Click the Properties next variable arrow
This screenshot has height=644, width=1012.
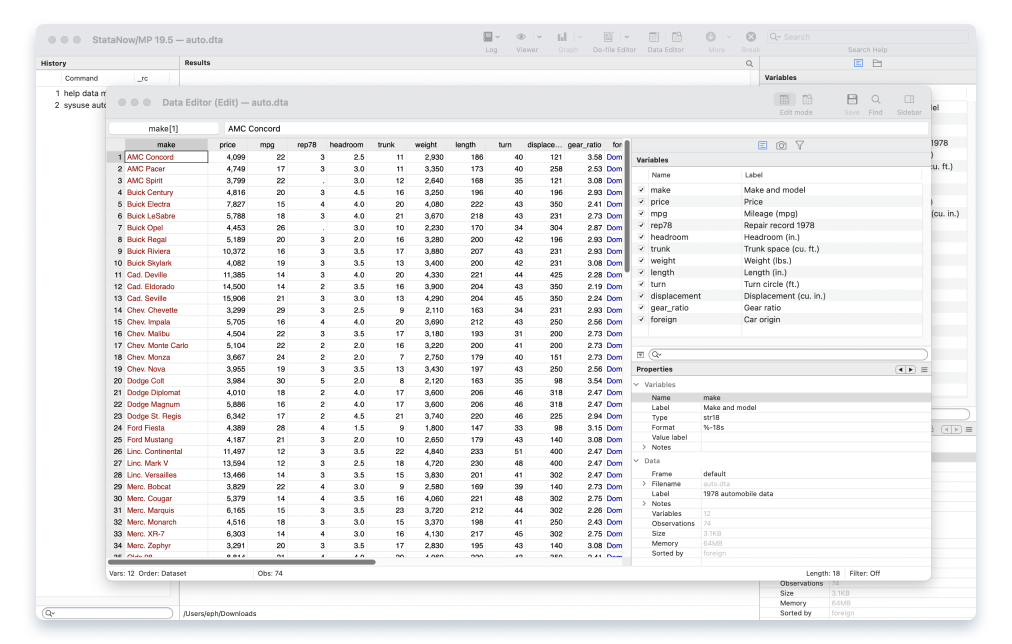point(911,370)
